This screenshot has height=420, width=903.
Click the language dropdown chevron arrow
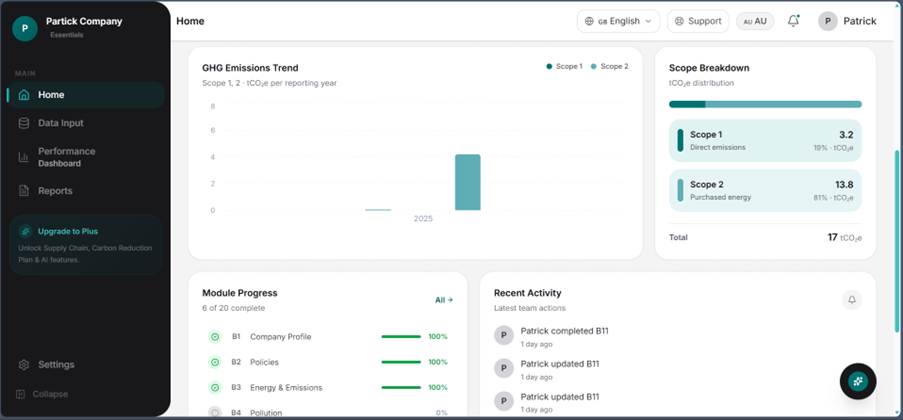[x=648, y=21]
